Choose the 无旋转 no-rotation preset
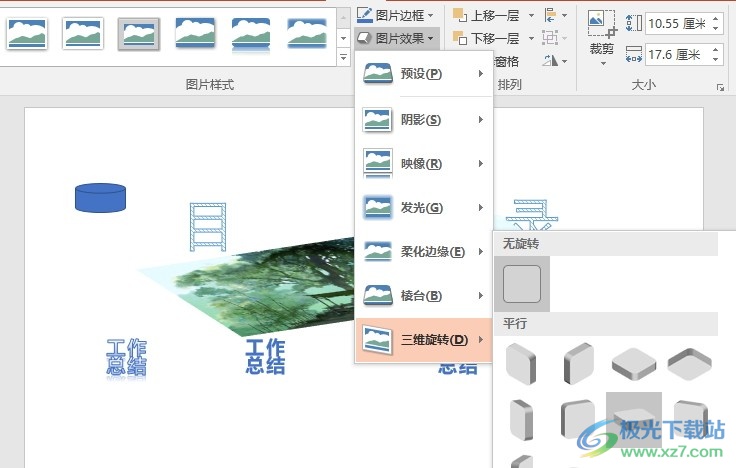Screen dimensions: 736x468 [522, 284]
